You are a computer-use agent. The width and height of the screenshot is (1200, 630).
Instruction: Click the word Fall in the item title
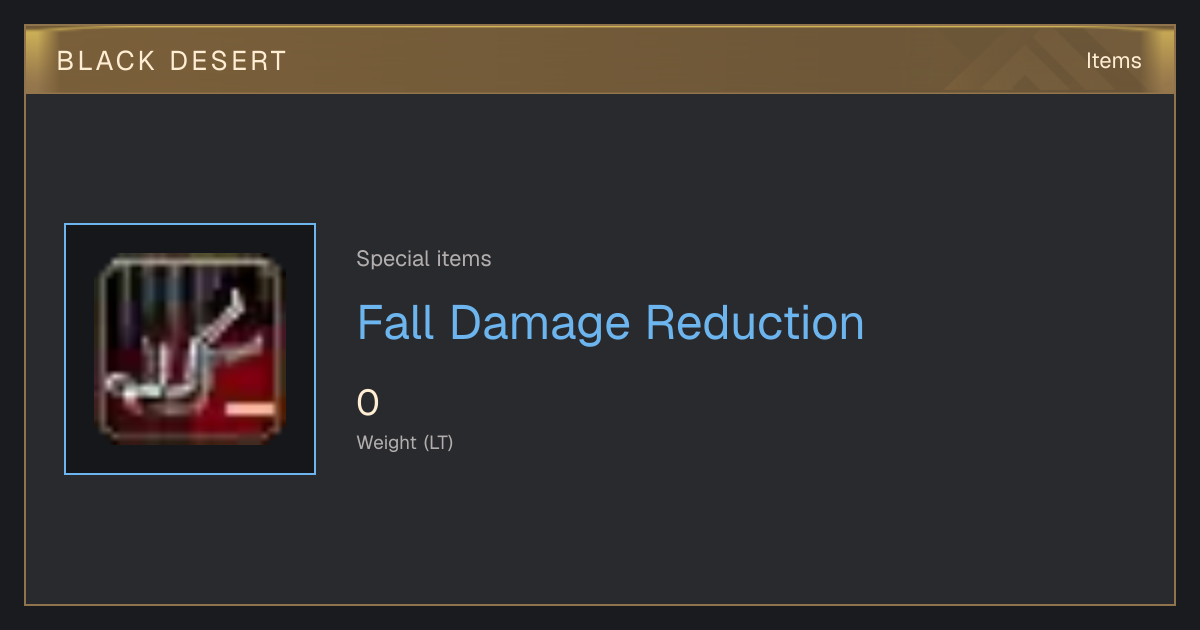[397, 323]
